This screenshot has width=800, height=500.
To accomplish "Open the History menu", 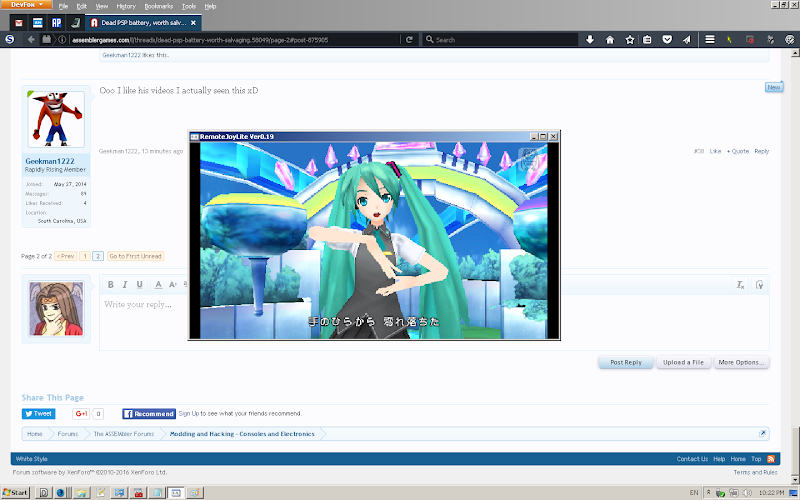I will (x=126, y=6).
